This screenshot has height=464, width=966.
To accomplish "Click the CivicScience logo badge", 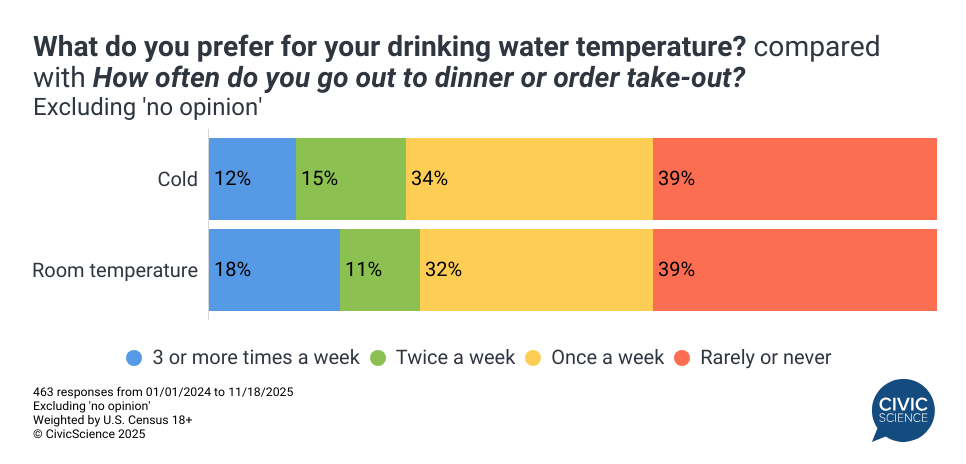I will pyautogui.click(x=903, y=409).
